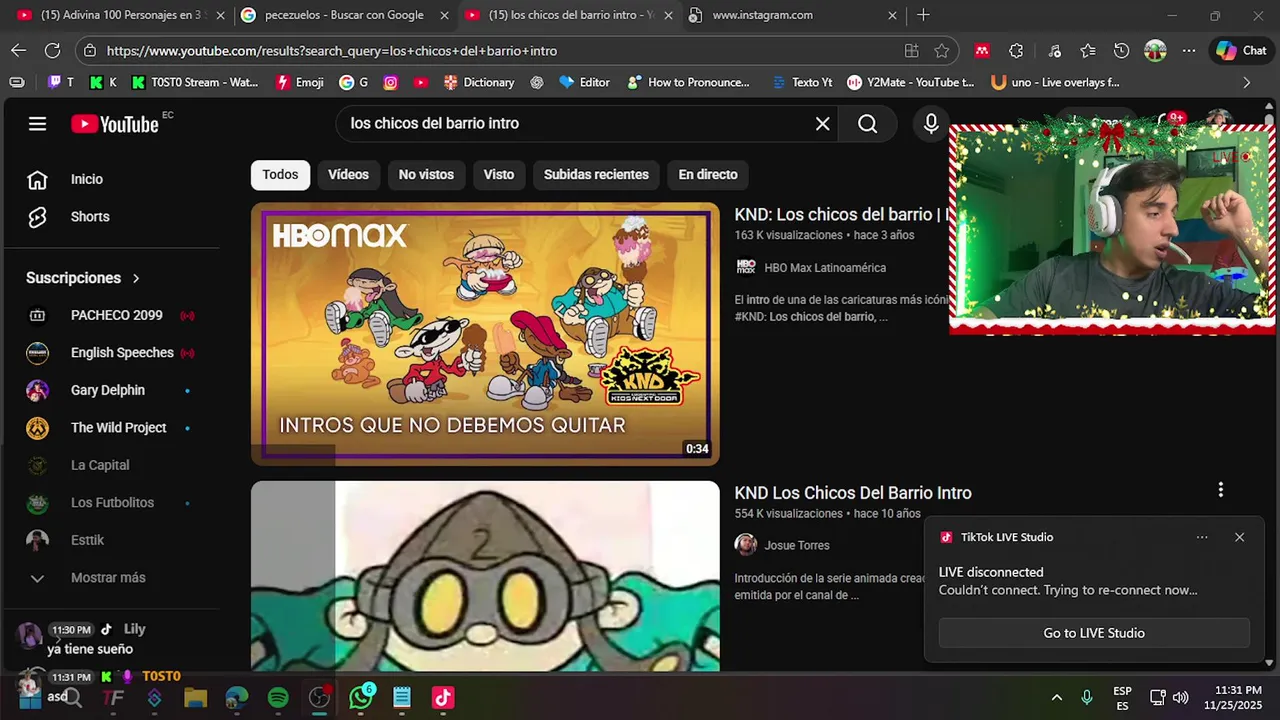Reload the current page
The image size is (1280, 720).
[x=52, y=51]
